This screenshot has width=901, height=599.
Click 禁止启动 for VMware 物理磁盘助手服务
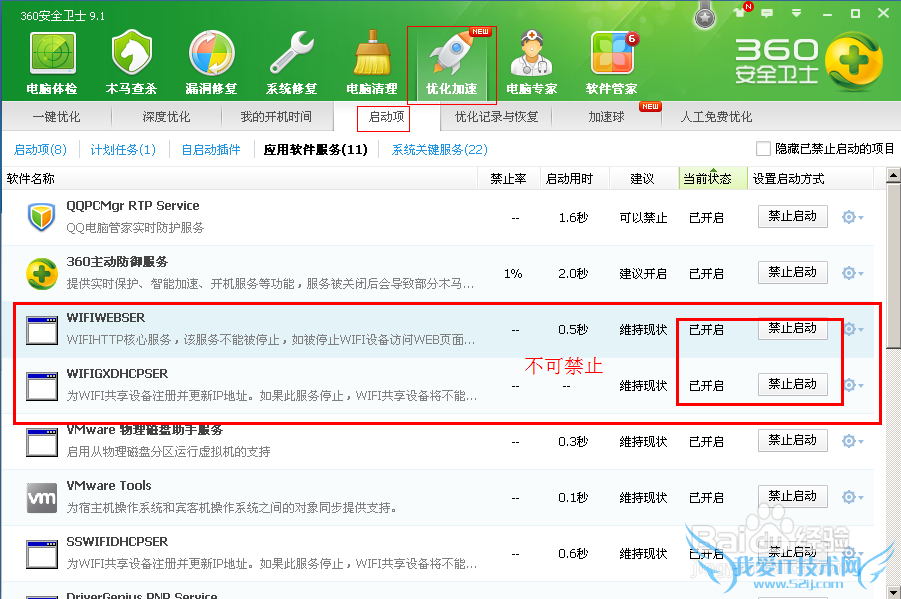tap(792, 440)
